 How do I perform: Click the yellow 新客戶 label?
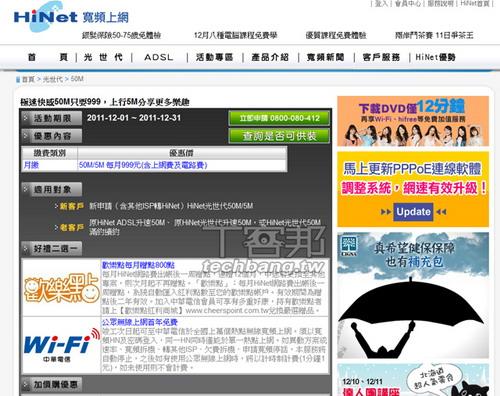coord(71,206)
